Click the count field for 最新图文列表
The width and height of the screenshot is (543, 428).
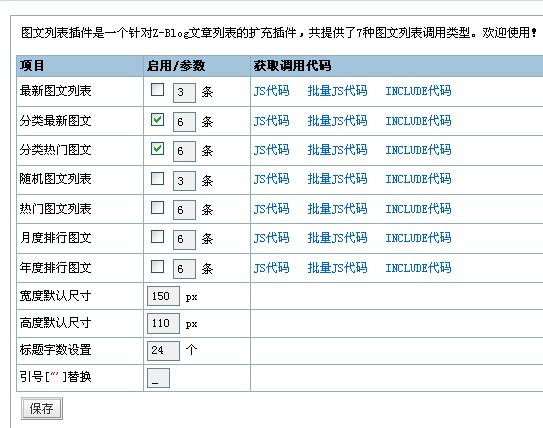pyautogui.click(x=184, y=92)
